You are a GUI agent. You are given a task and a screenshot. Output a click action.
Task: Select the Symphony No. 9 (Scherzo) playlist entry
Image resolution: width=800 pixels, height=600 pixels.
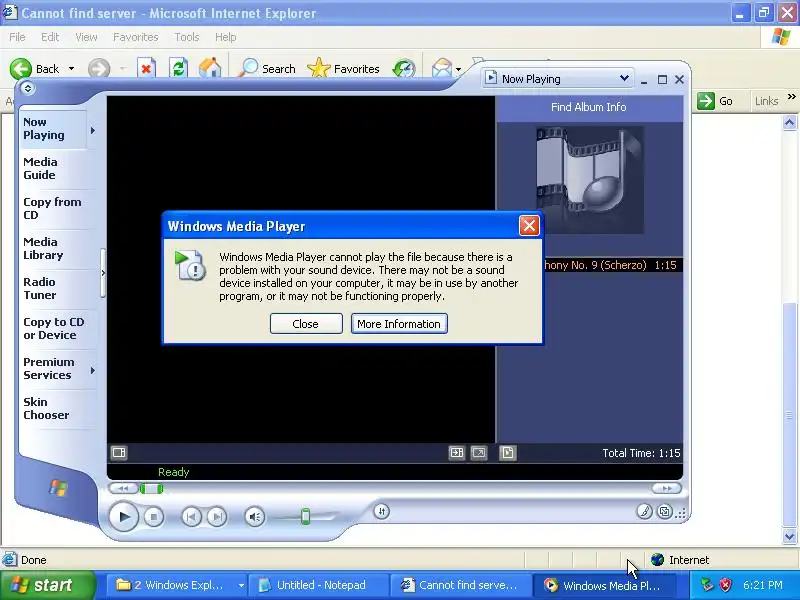click(x=612, y=265)
